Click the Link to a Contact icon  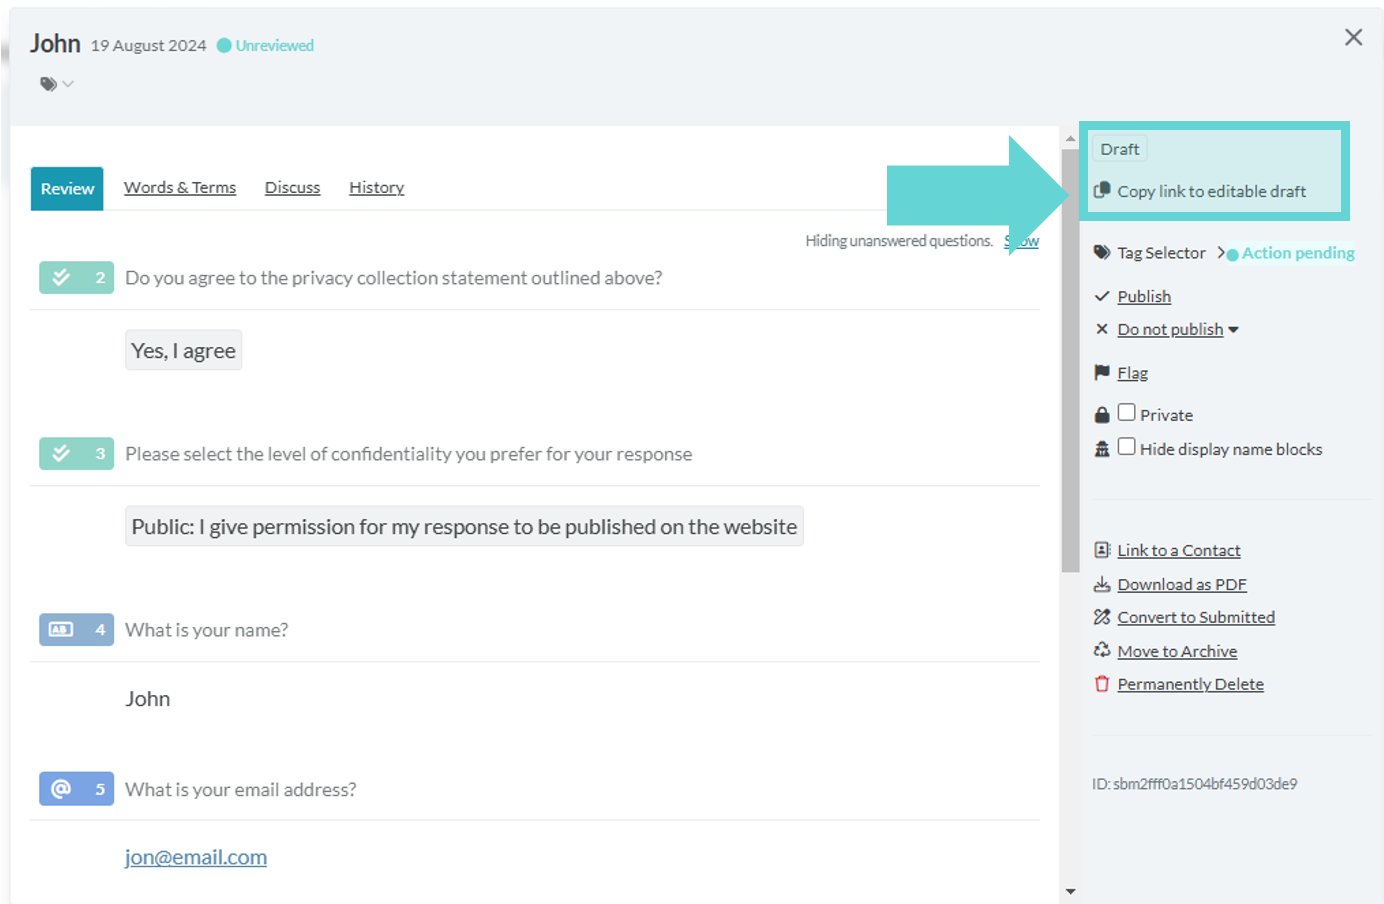(x=1102, y=550)
